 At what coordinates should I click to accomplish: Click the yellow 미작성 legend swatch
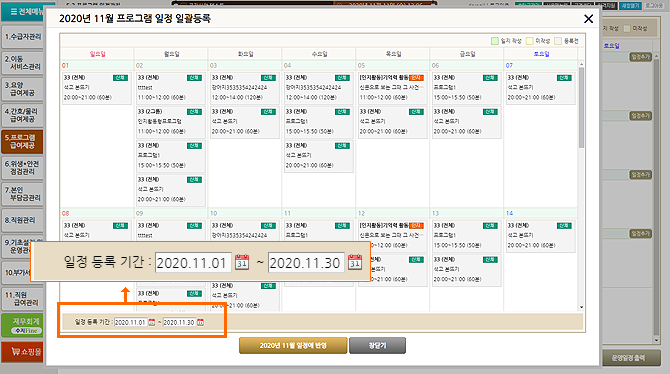click(530, 41)
